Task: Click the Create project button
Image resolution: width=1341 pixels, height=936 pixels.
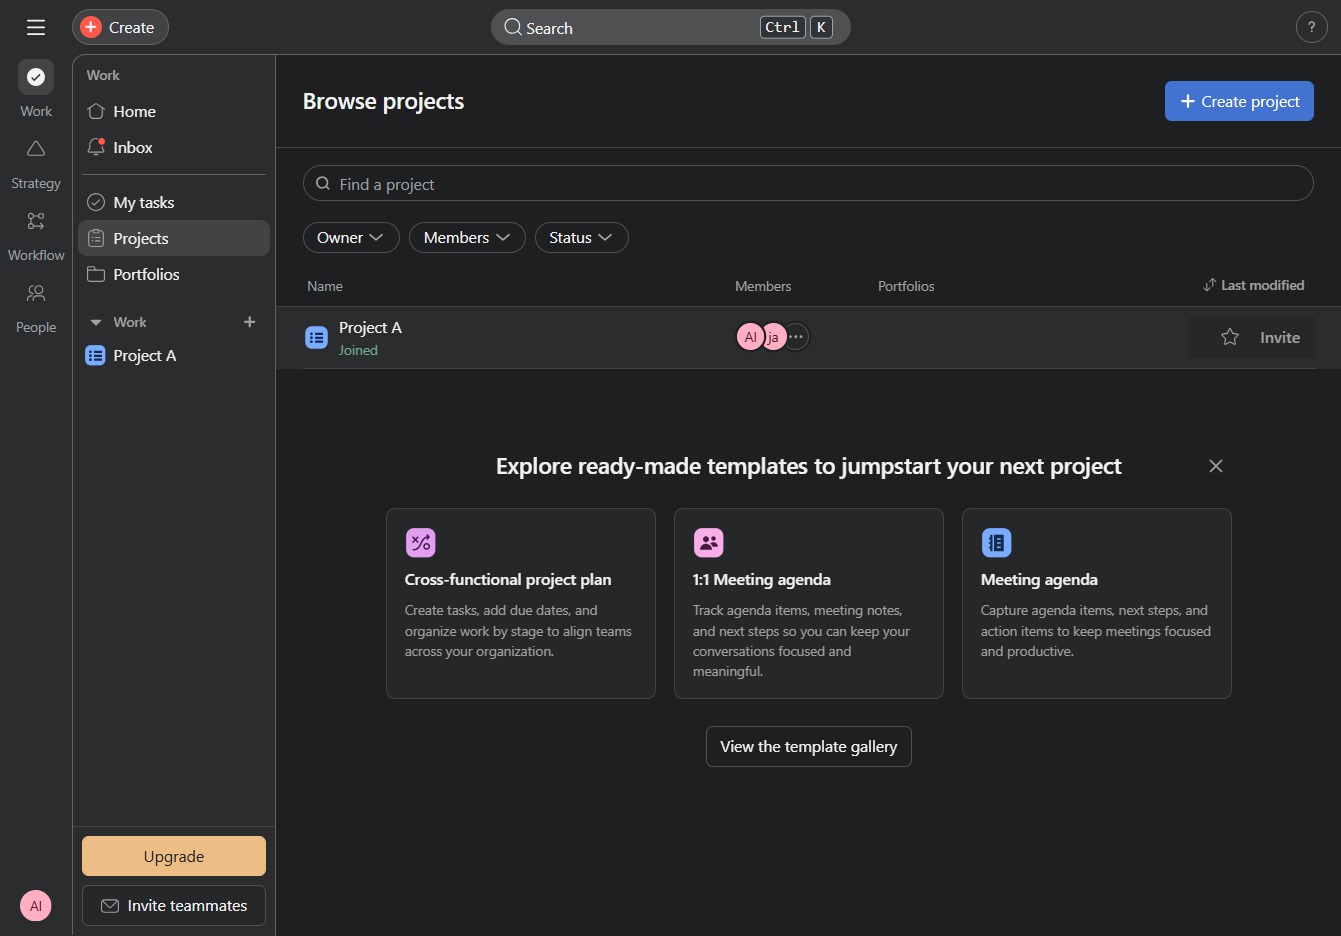Action: point(1239,101)
